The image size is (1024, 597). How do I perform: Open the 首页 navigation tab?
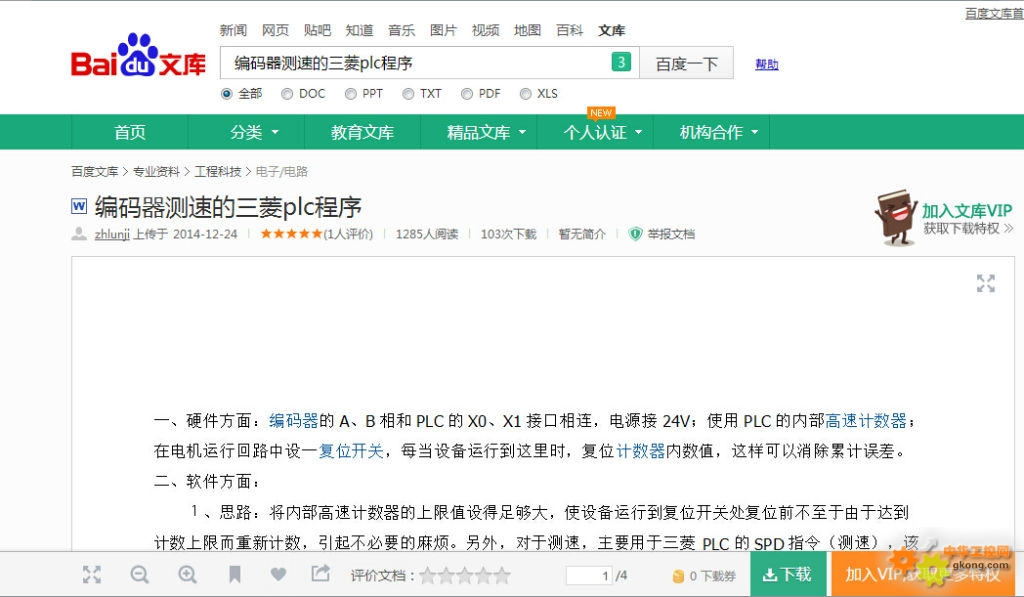click(130, 132)
